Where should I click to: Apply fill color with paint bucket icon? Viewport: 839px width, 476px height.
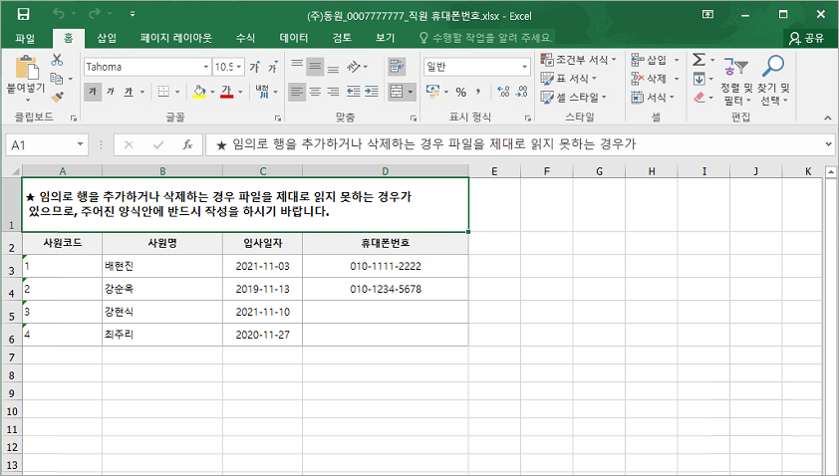pyautogui.click(x=199, y=92)
